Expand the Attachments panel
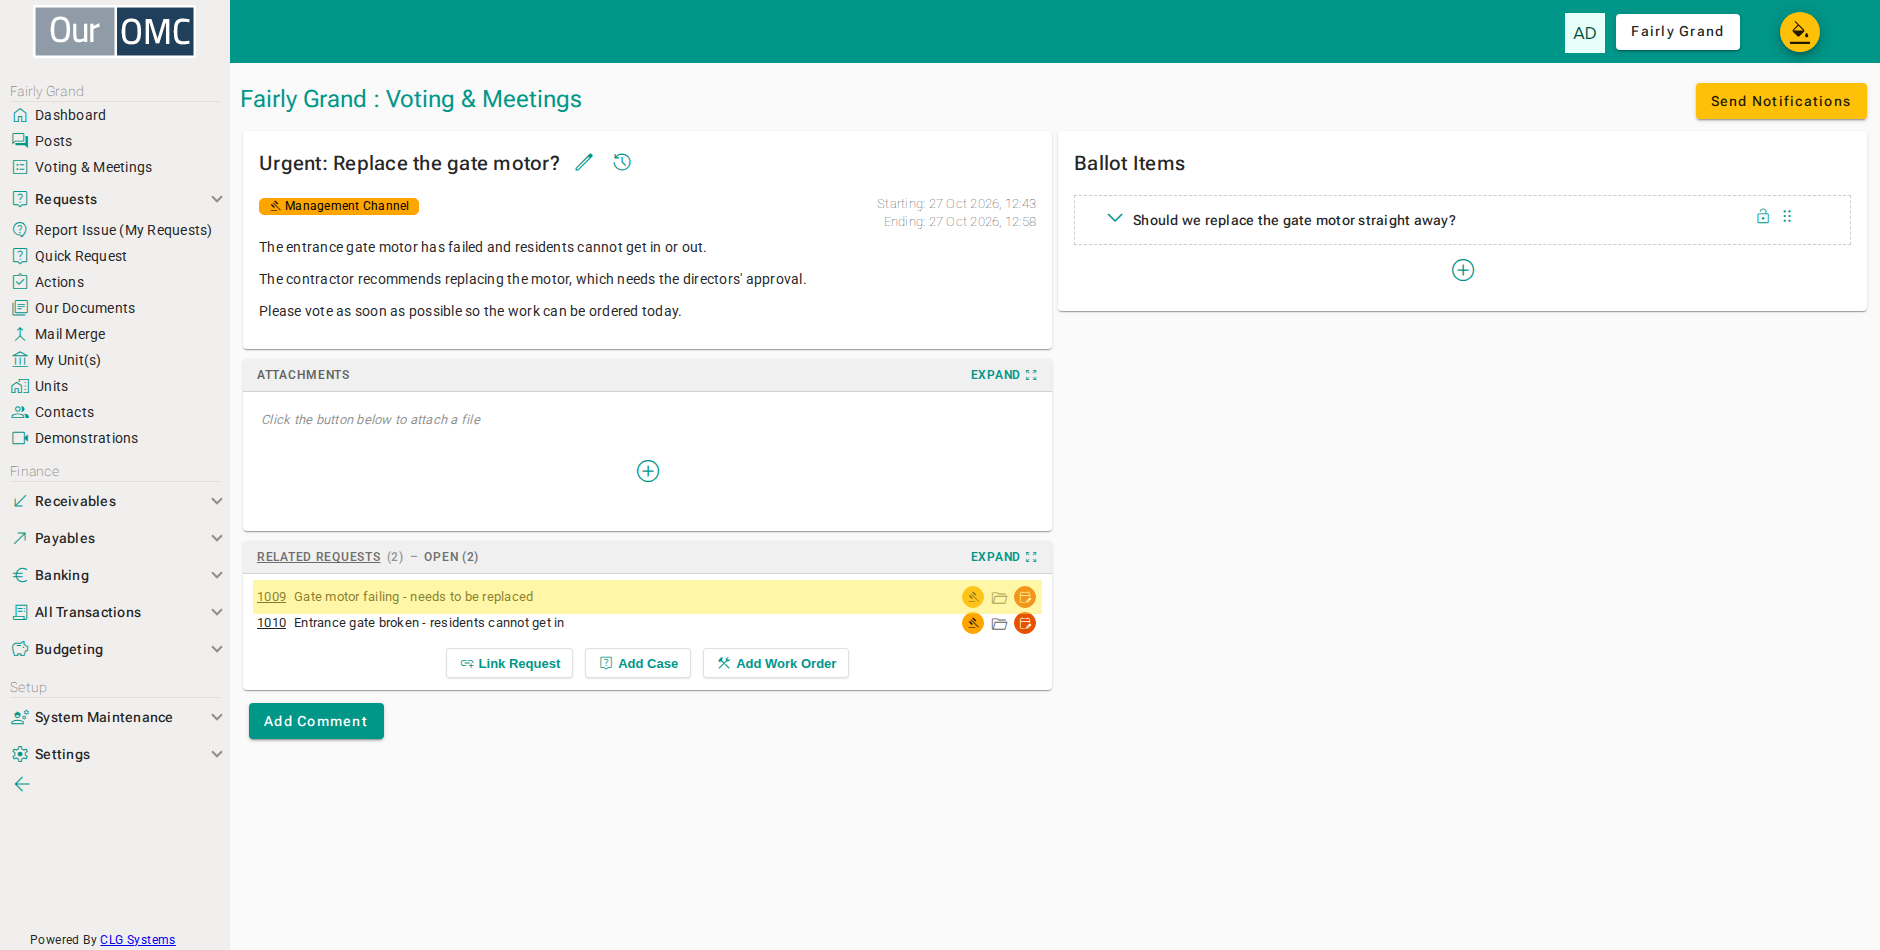Viewport: 1880px width, 950px height. pos(1004,375)
